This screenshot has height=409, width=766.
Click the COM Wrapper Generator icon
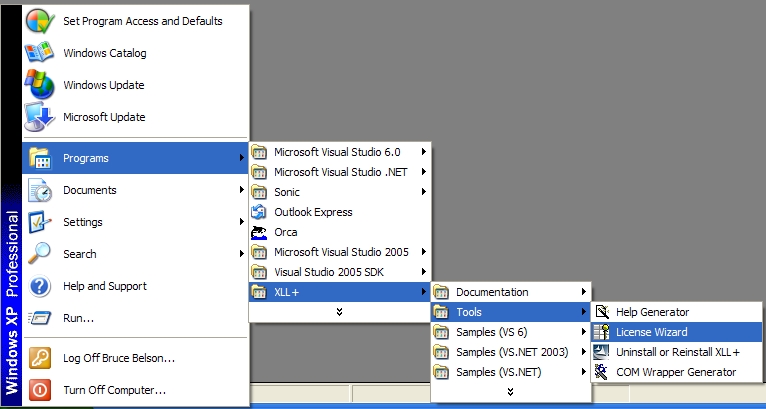[x=602, y=372]
